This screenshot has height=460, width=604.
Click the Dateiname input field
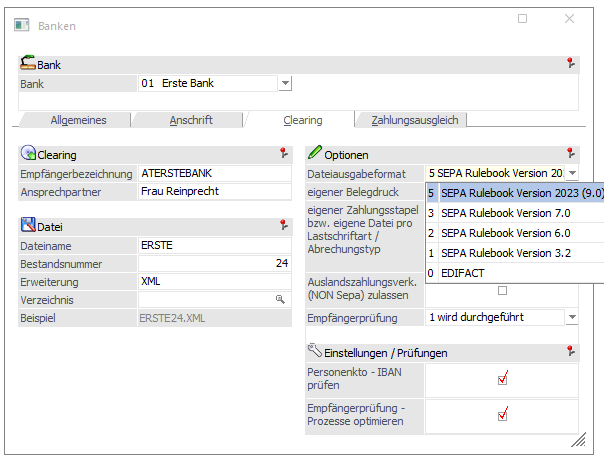click(x=214, y=245)
